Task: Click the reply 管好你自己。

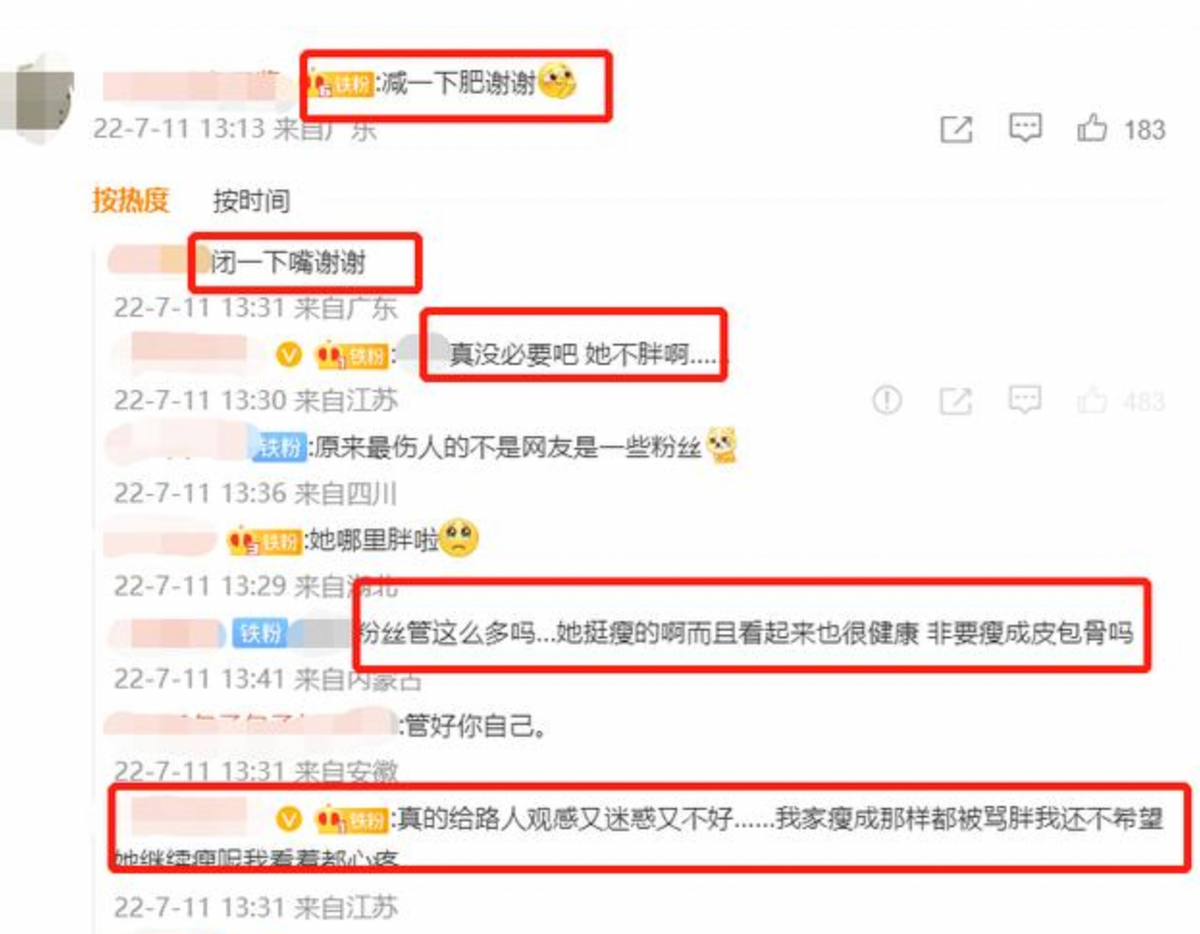Action: tap(475, 727)
